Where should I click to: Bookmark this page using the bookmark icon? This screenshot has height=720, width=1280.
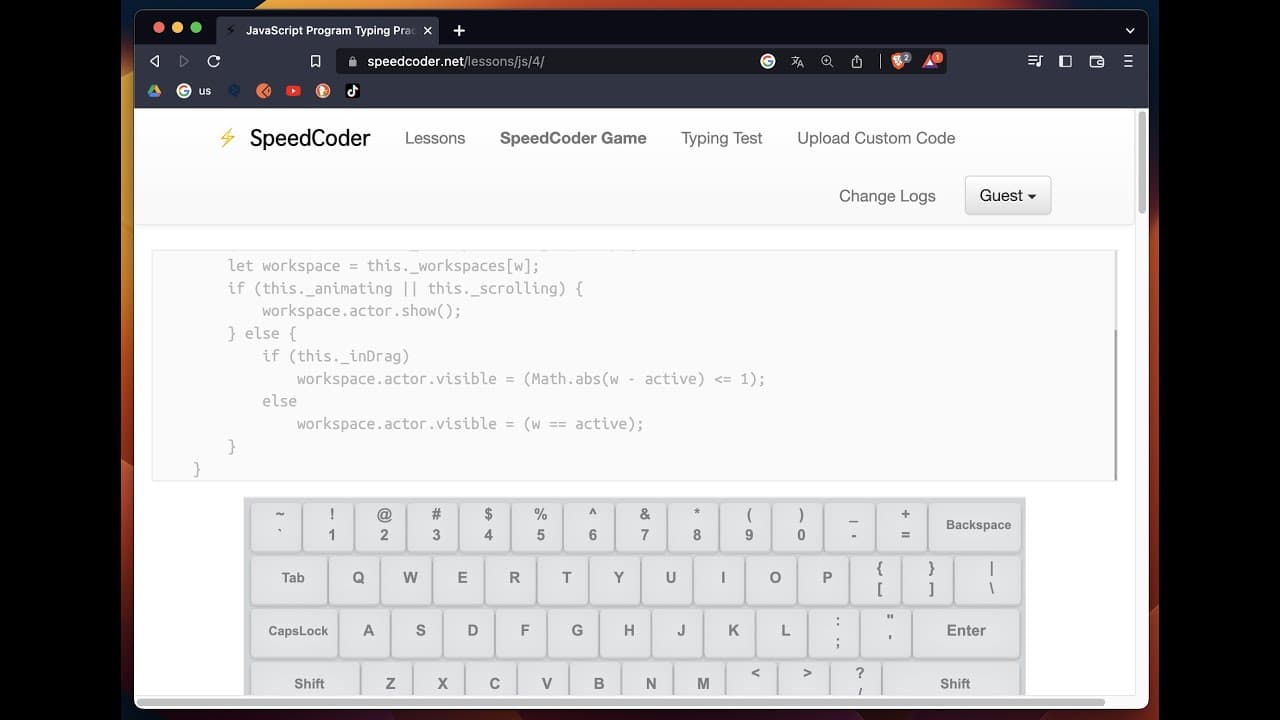315,61
